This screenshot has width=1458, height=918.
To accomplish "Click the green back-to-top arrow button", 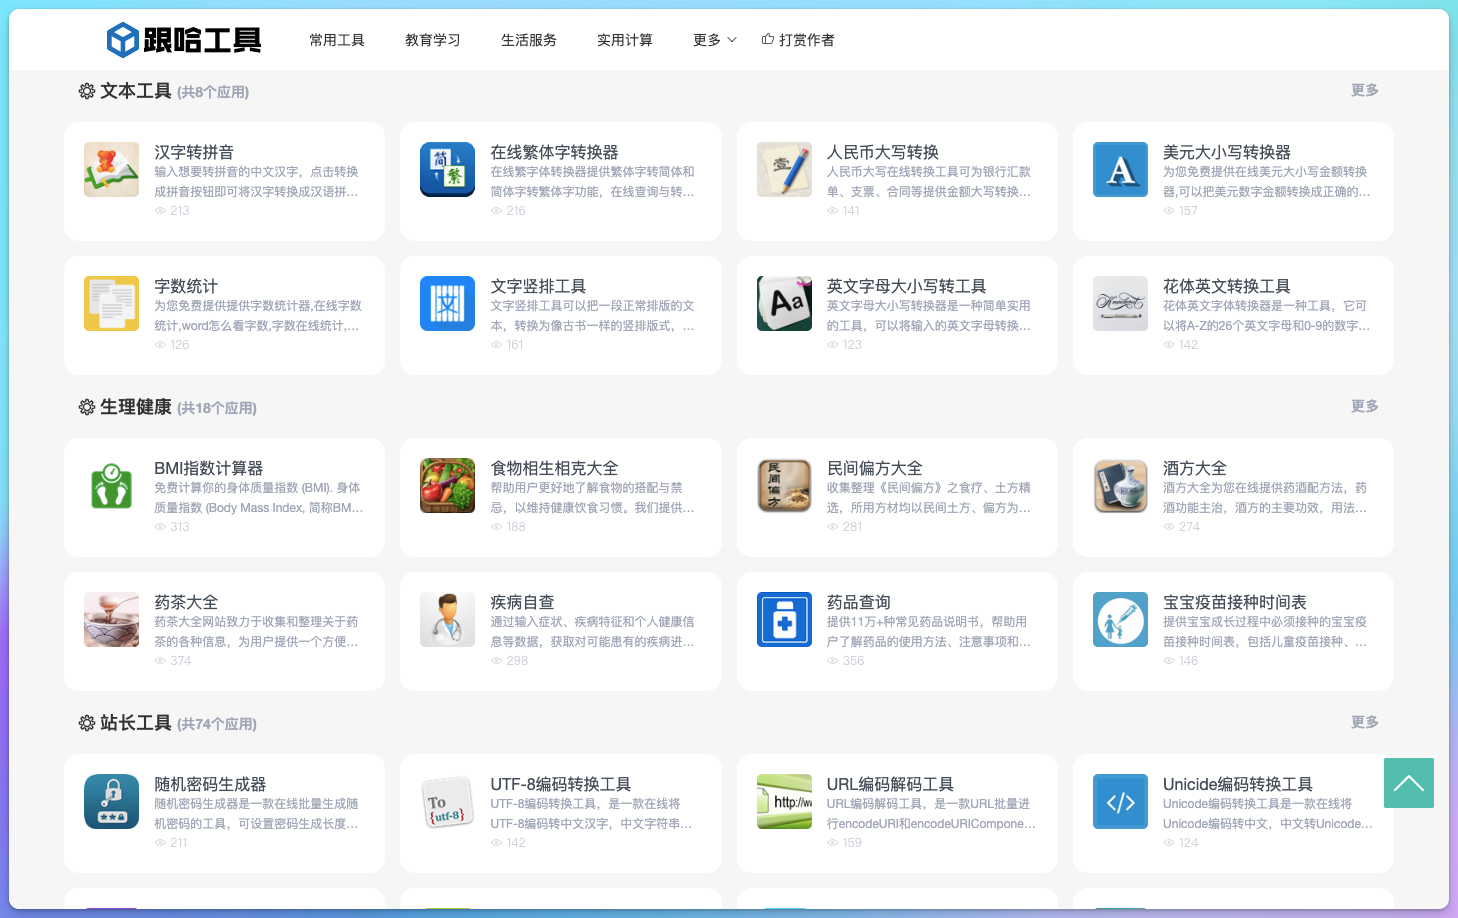I will tap(1408, 783).
